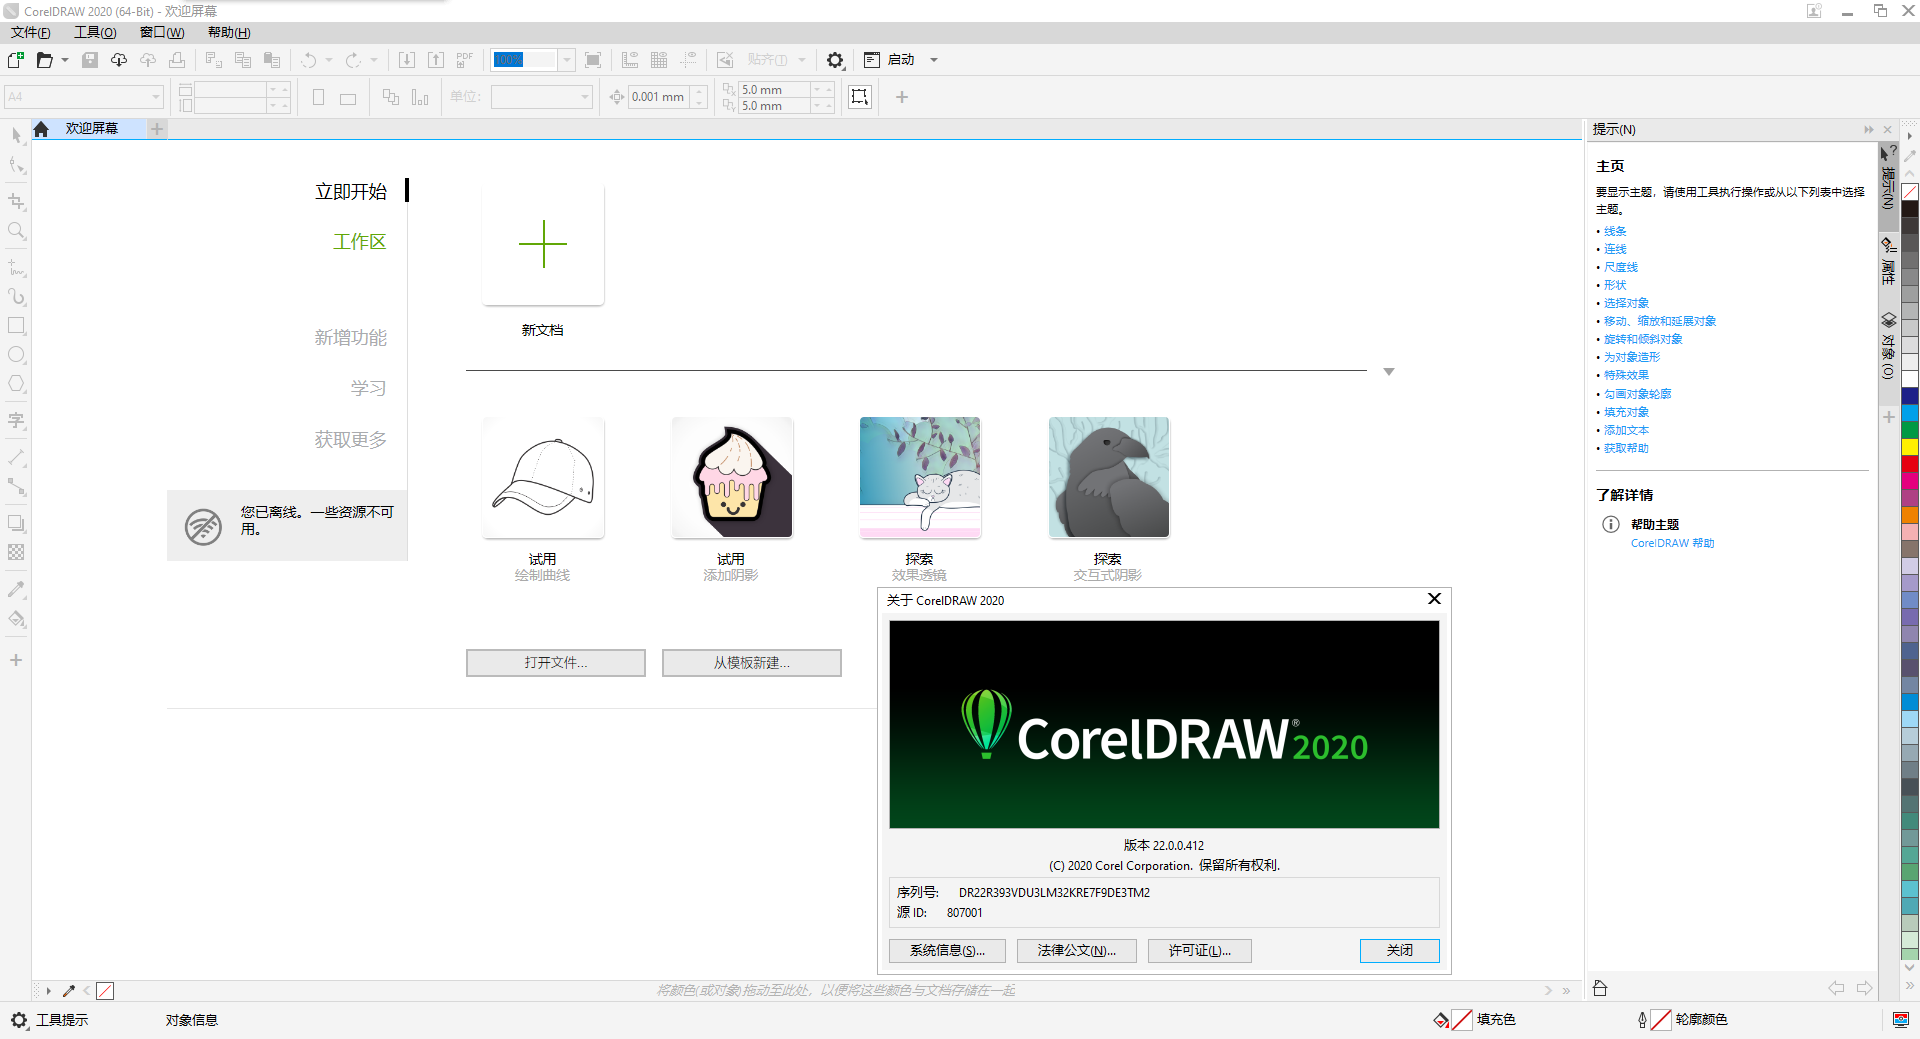Image resolution: width=1920 pixels, height=1039 pixels.
Task: Click the Home icon on welcome tab
Action: [41, 129]
